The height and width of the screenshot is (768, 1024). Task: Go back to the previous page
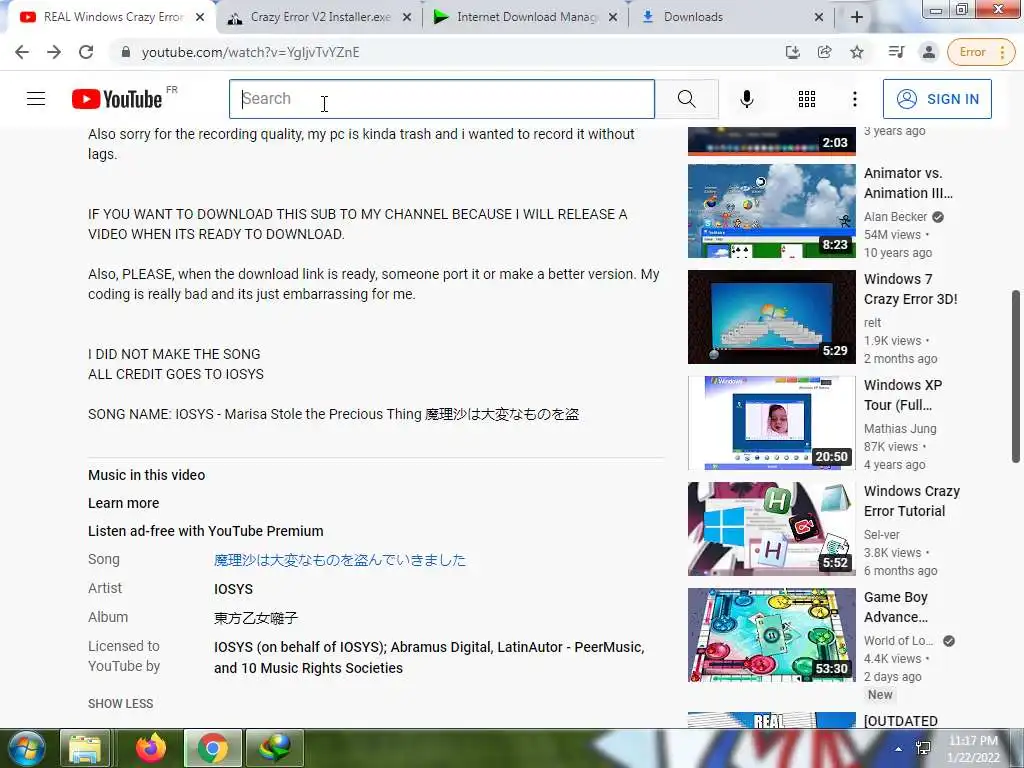click(22, 52)
